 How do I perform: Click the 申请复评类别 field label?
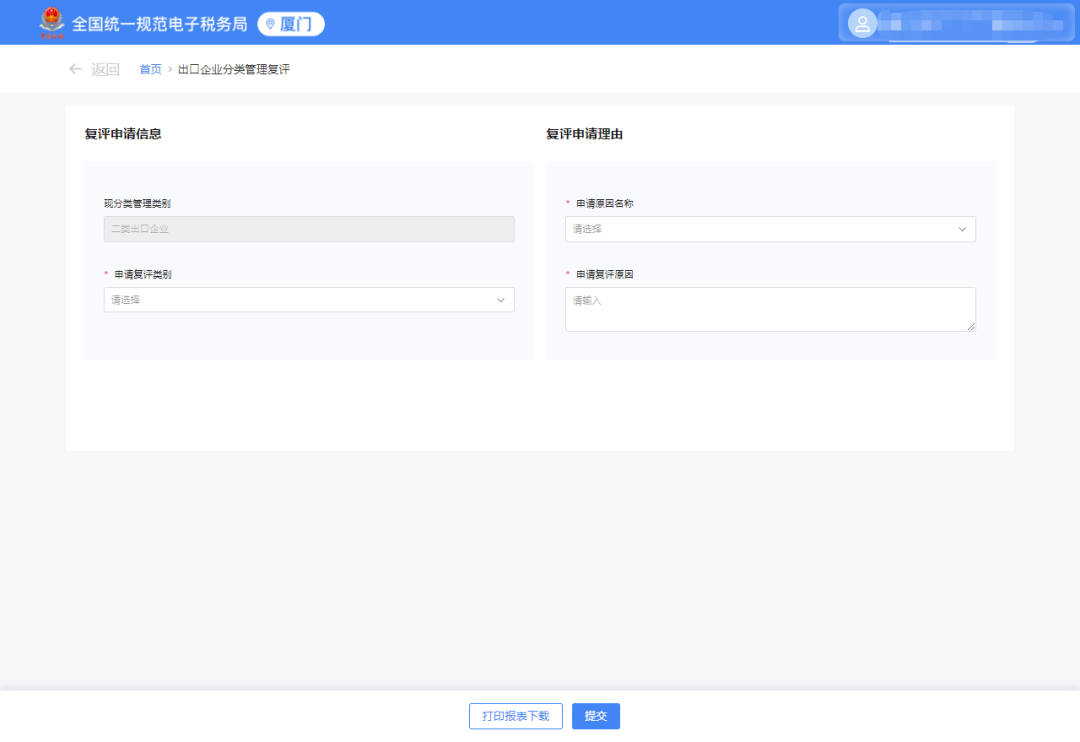(143, 274)
